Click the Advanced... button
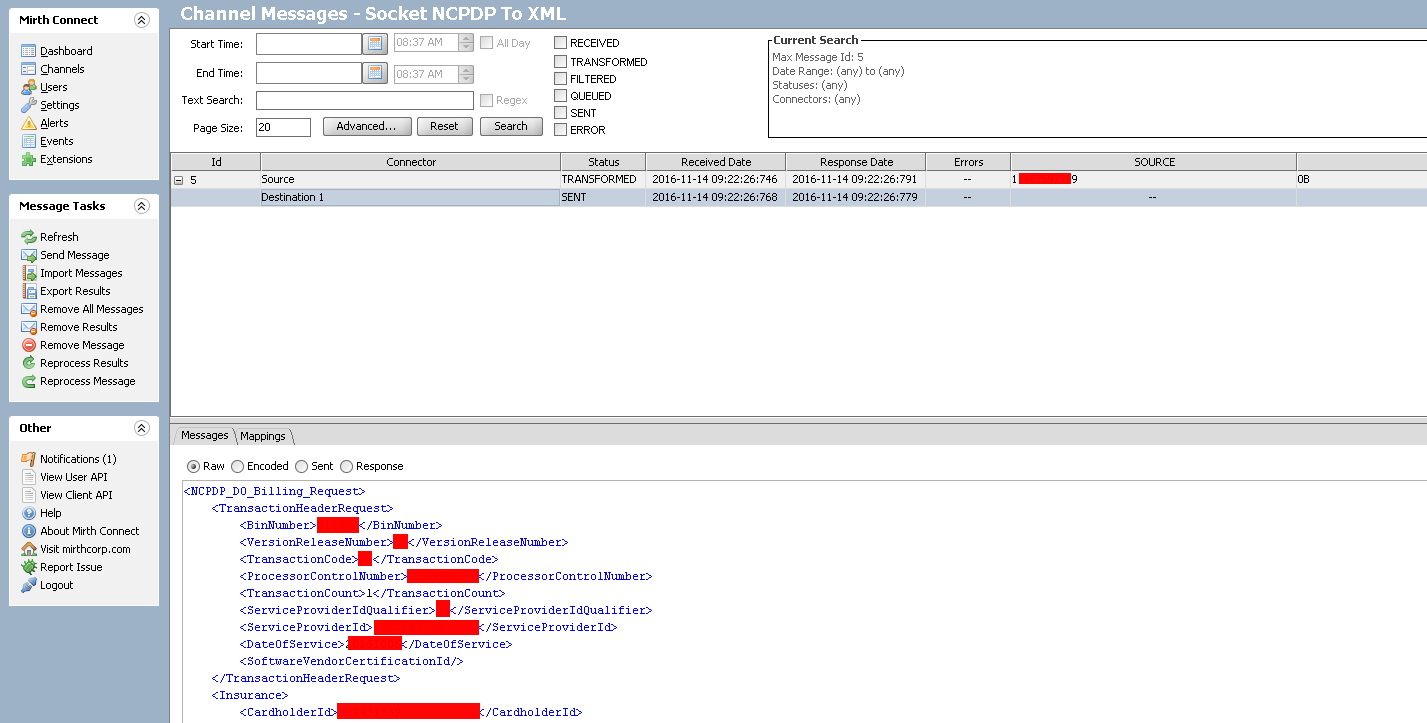 pos(367,126)
